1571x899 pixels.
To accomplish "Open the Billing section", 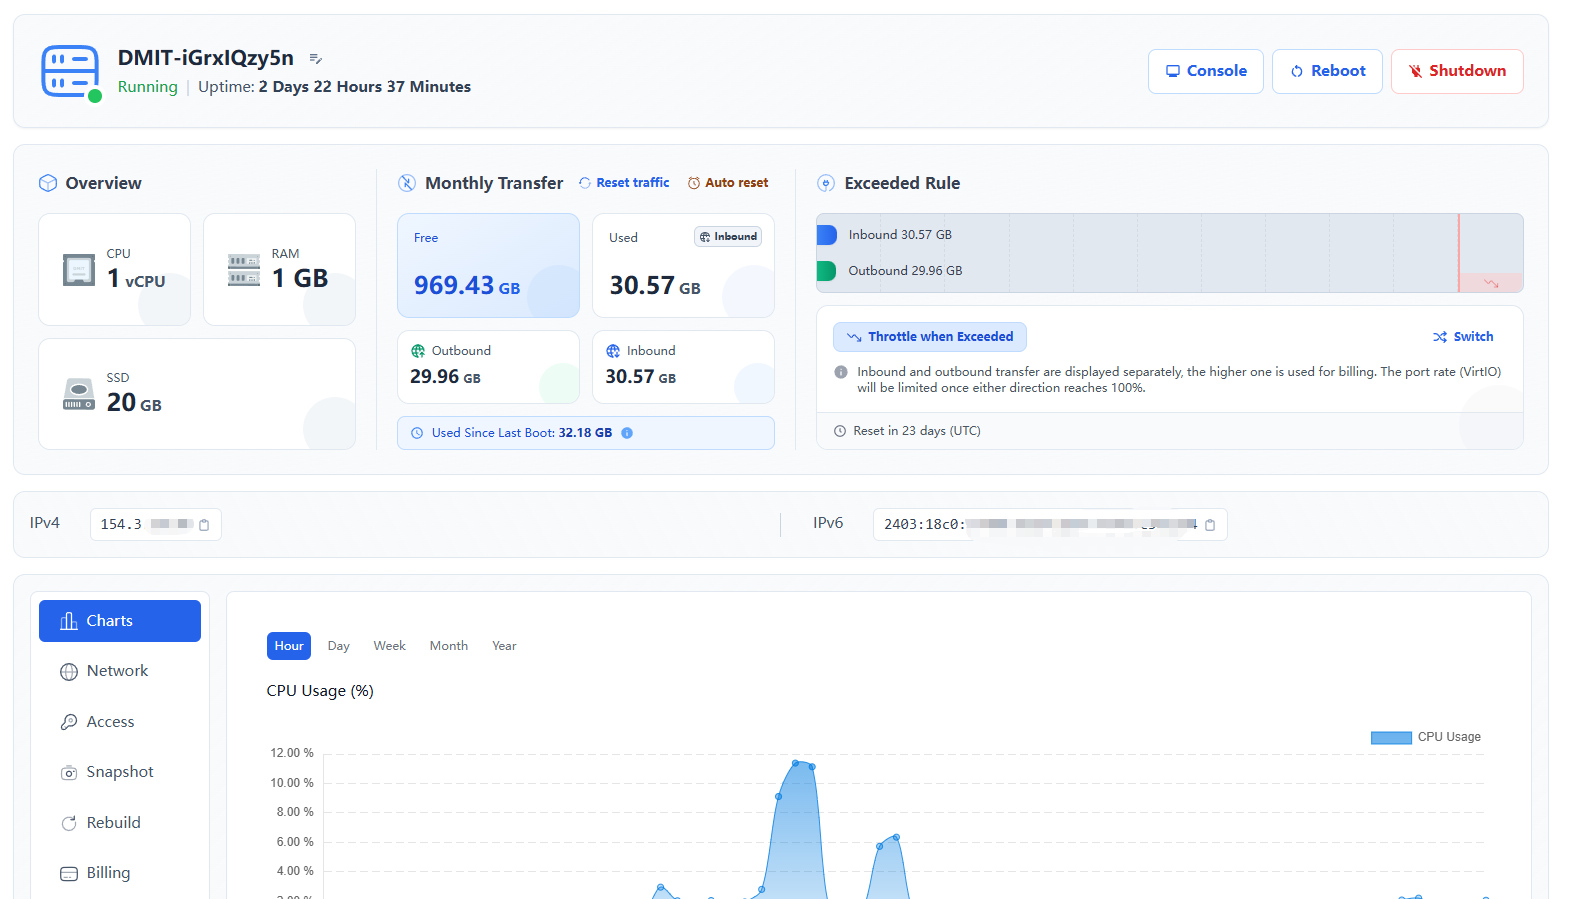I will pos(120,873).
